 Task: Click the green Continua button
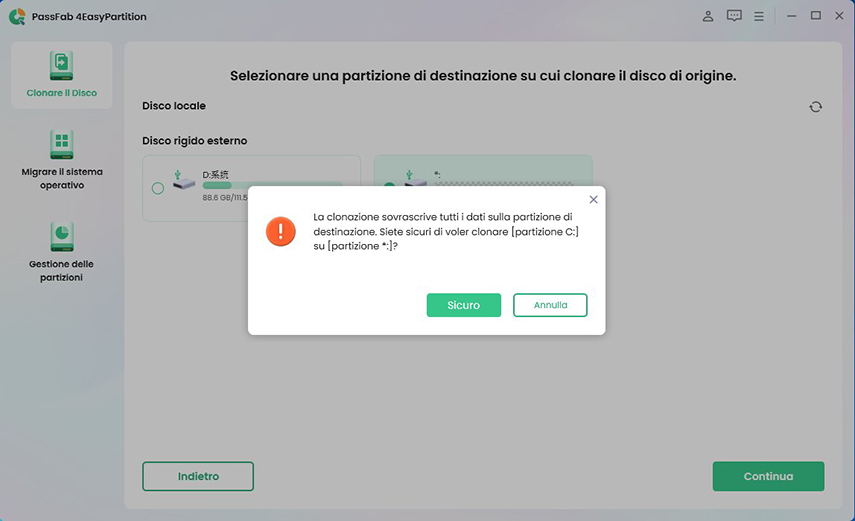768,476
